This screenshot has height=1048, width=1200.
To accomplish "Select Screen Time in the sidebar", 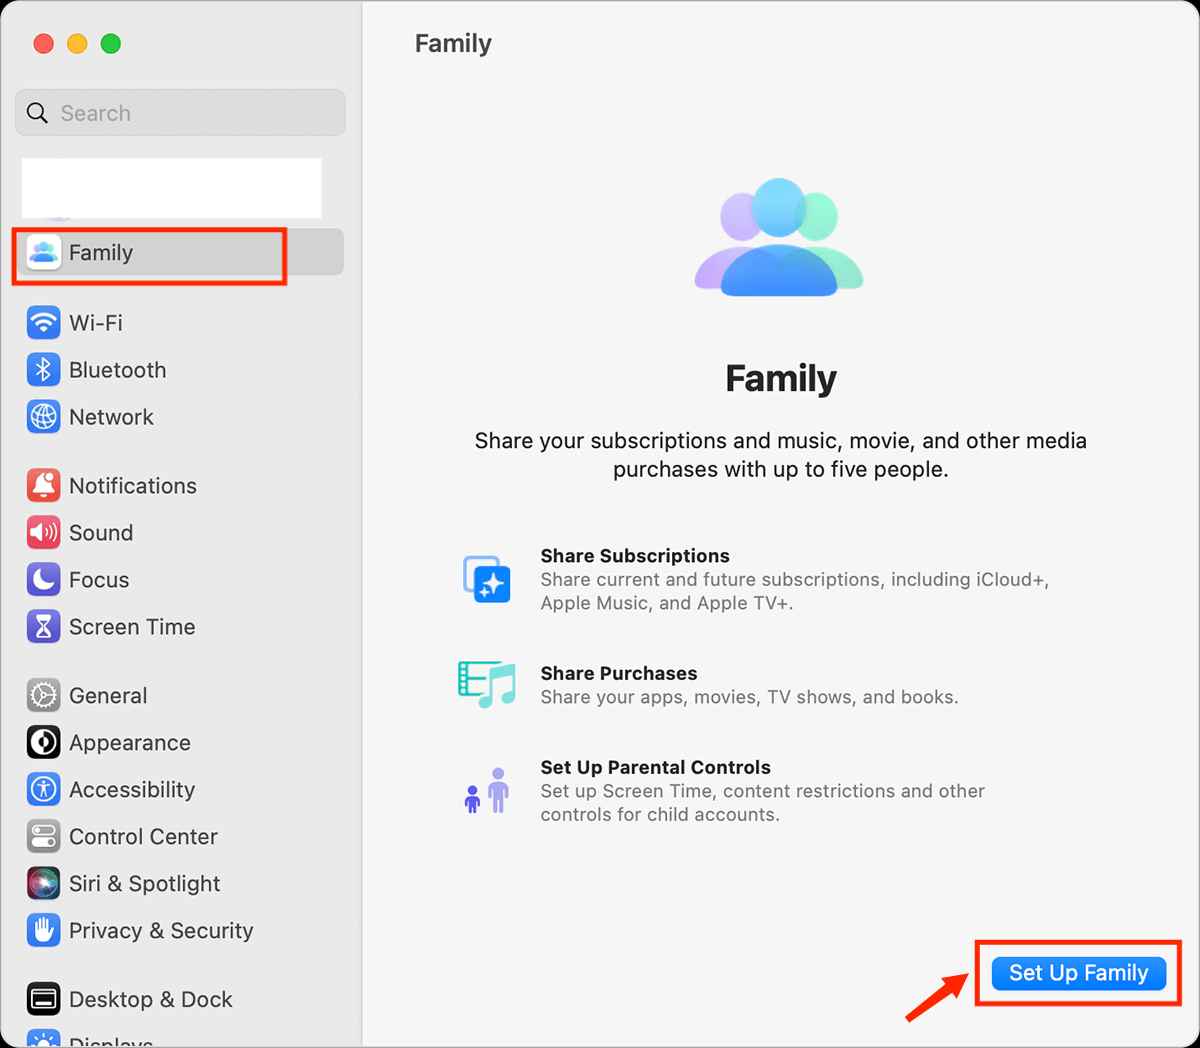I will pos(180,627).
